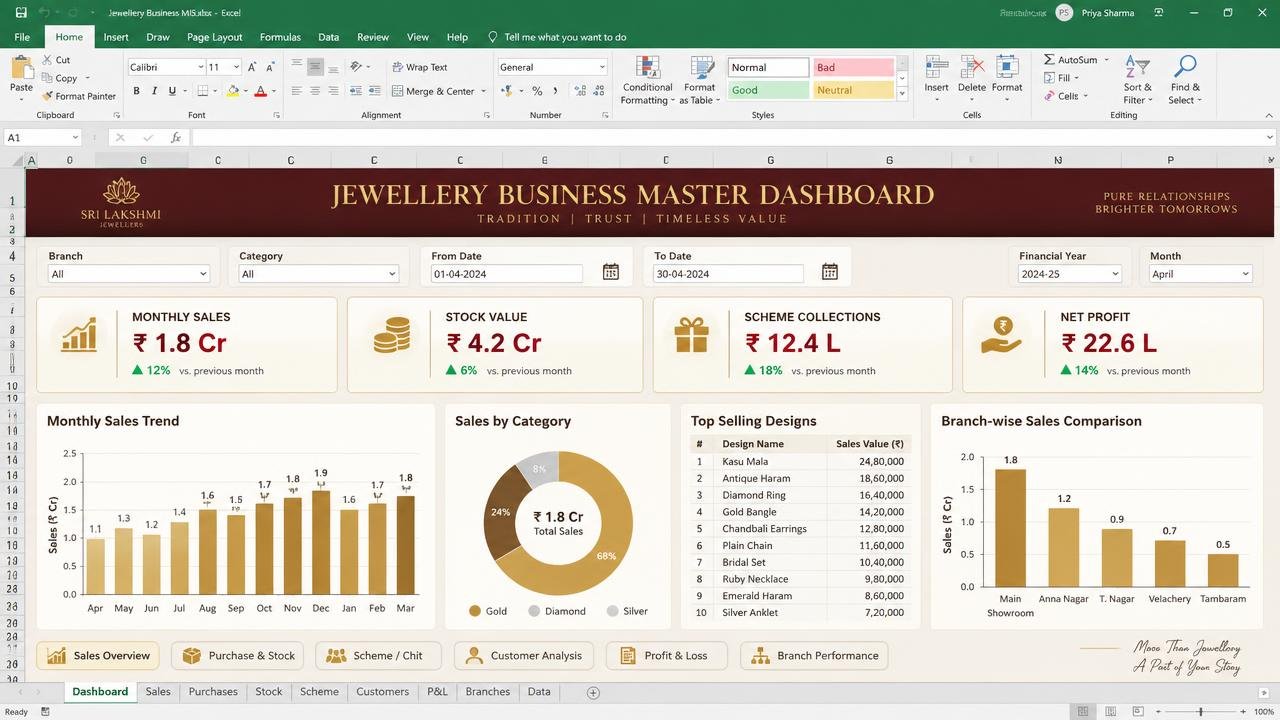The width and height of the screenshot is (1280, 720).
Task: Switch to the P&L sheet tab
Action: (x=437, y=692)
